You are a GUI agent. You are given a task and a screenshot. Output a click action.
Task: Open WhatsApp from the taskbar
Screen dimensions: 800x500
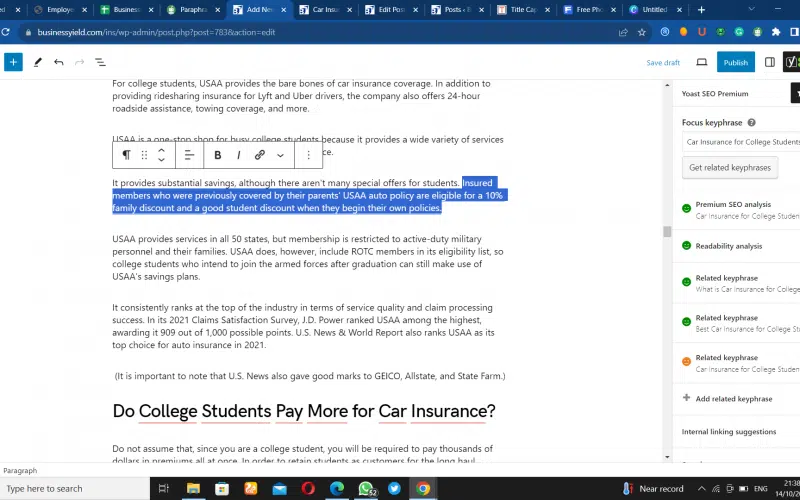[x=366, y=489]
